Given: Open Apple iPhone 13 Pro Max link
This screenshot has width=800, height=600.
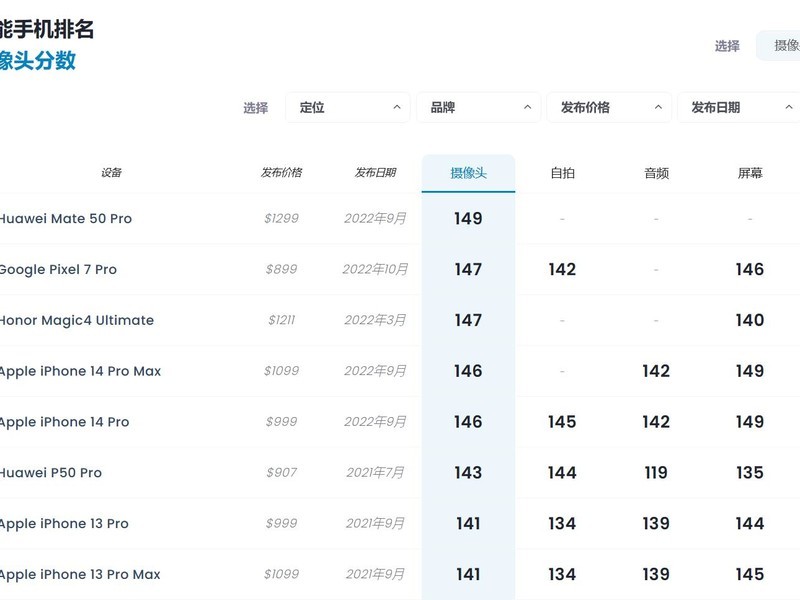Looking at the screenshot, I should click(80, 575).
